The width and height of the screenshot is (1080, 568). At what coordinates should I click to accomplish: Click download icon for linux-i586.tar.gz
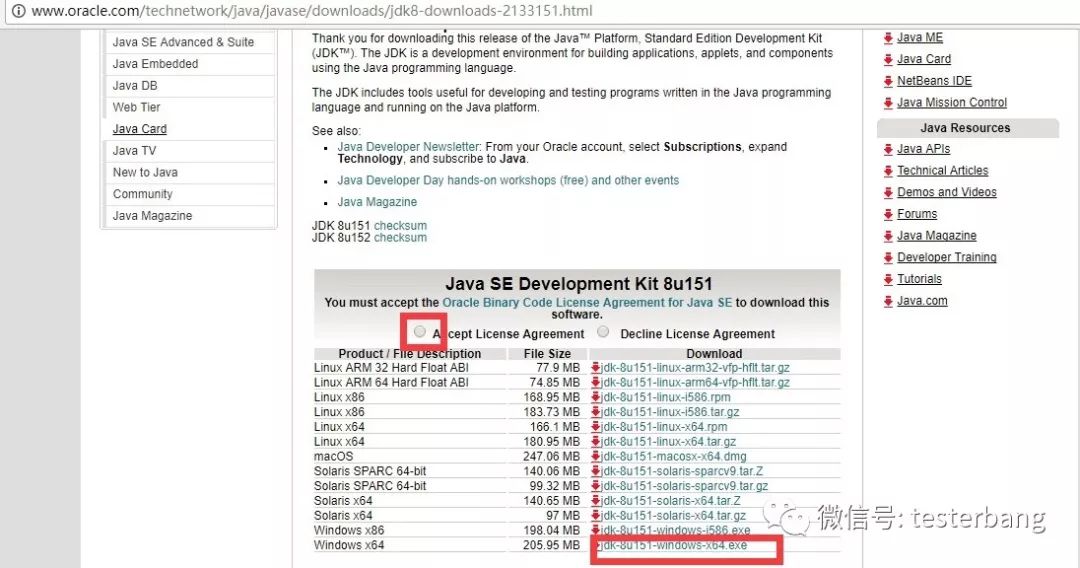click(x=596, y=412)
